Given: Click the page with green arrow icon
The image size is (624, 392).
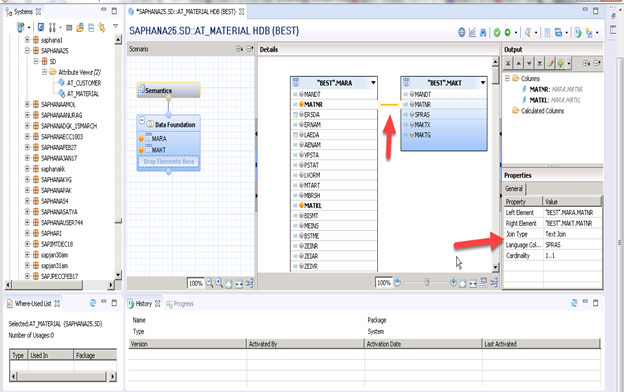Looking at the screenshot, I should pyautogui.click(x=578, y=33).
